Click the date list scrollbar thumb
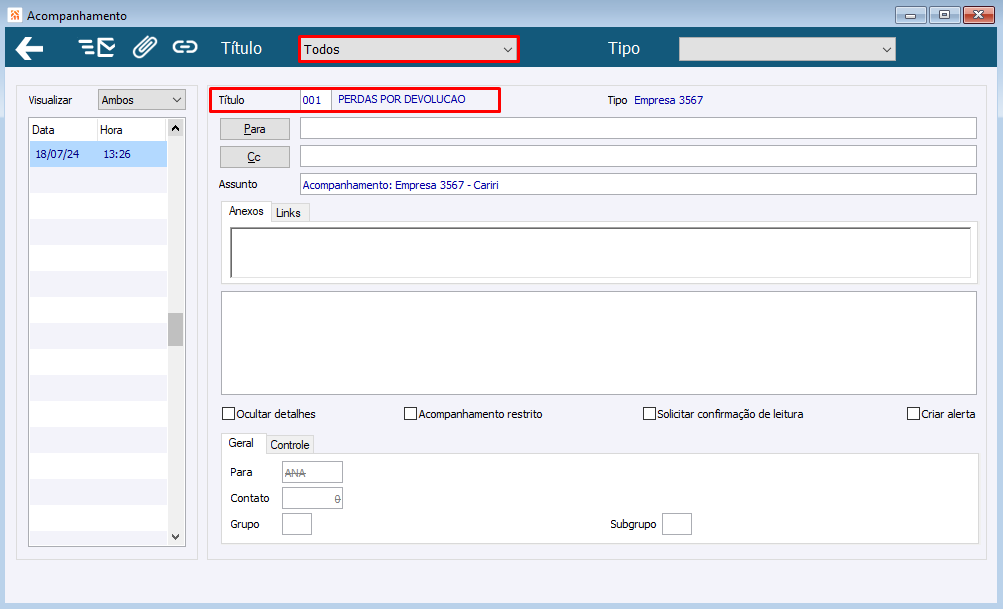The image size is (1003, 609). [x=175, y=329]
